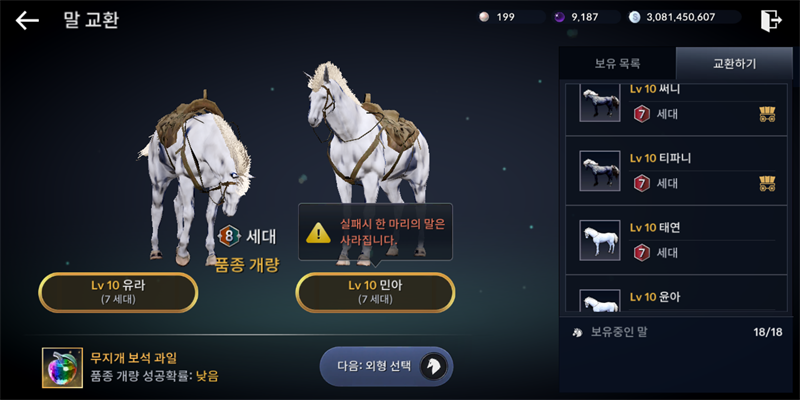Choose the Lv 10 윤아 list entry
Image resolution: width=800 pixels, height=400 pixels.
pyautogui.click(x=677, y=294)
